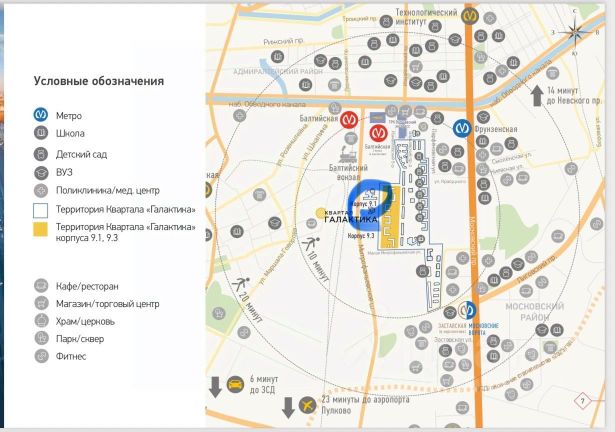Click the Троицкий пр. street label
This screenshot has width=615, height=432.
coord(360,18)
